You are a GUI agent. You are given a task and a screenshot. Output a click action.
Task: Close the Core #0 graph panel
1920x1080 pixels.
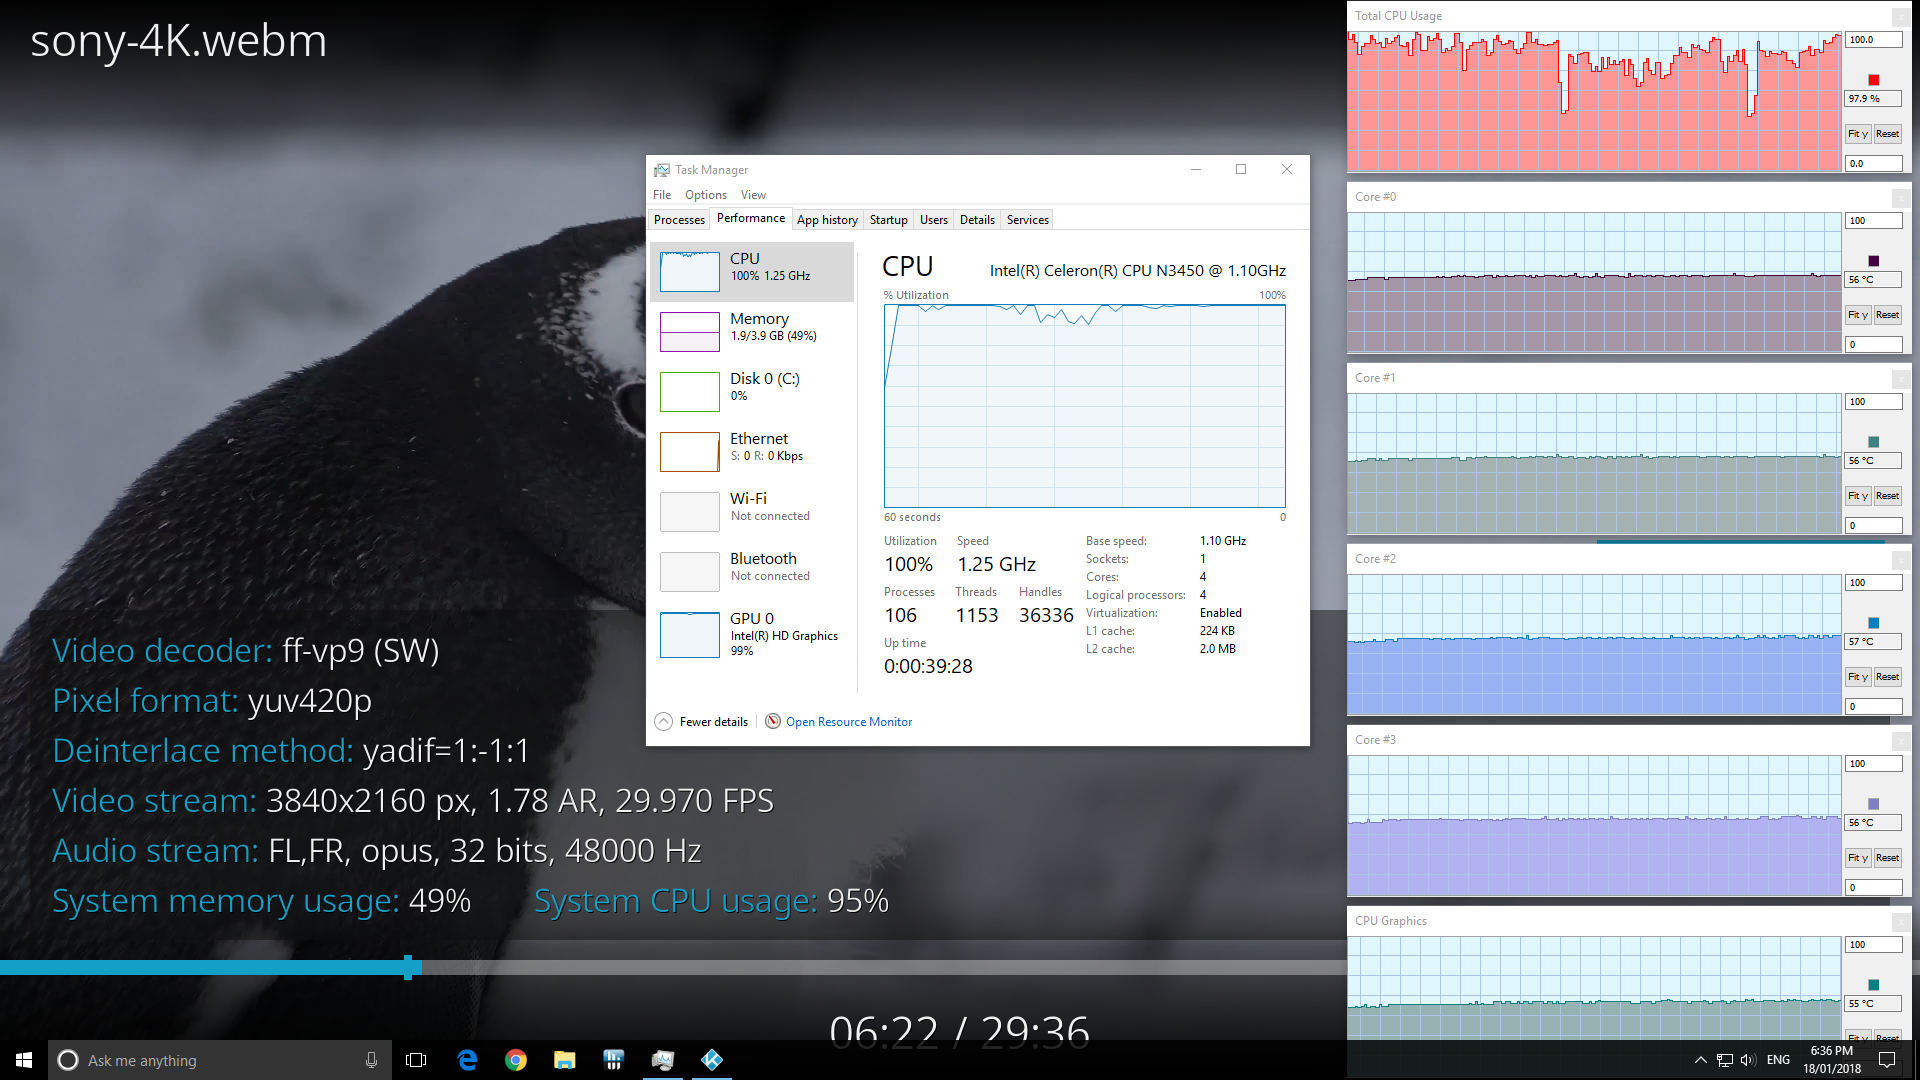(1901, 198)
